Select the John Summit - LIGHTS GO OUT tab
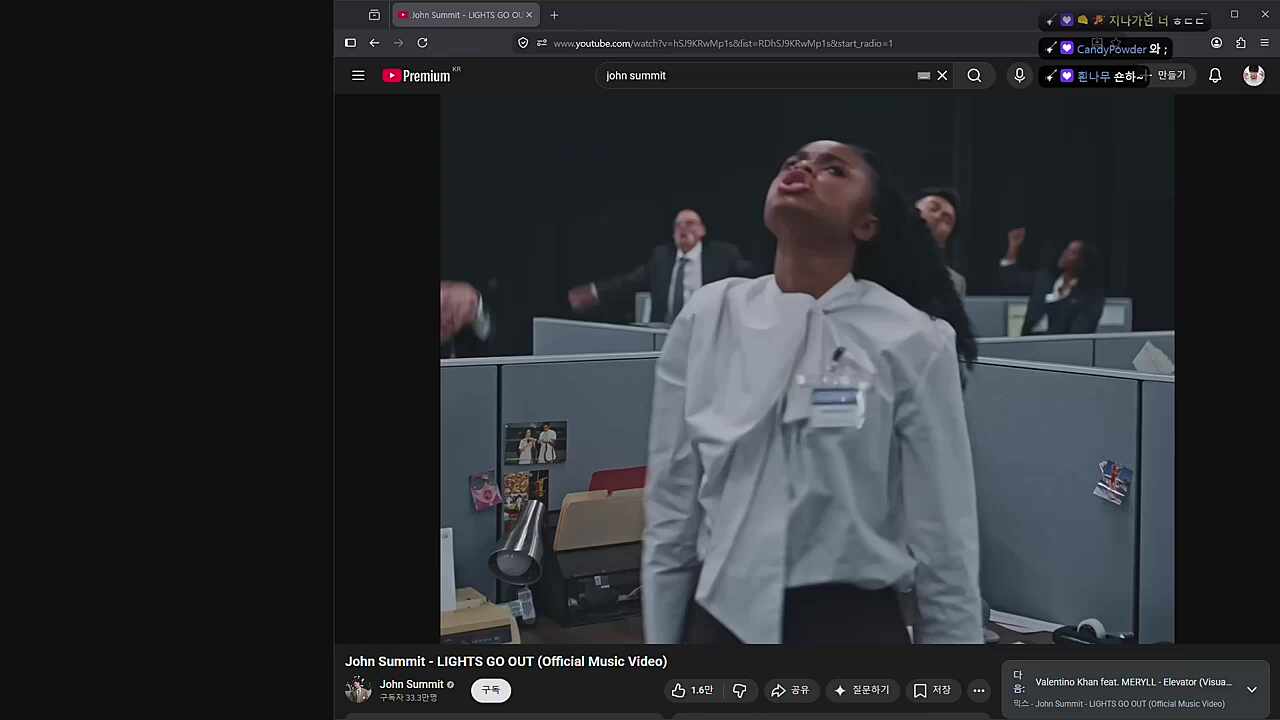The width and height of the screenshot is (1280, 720). (x=466, y=15)
